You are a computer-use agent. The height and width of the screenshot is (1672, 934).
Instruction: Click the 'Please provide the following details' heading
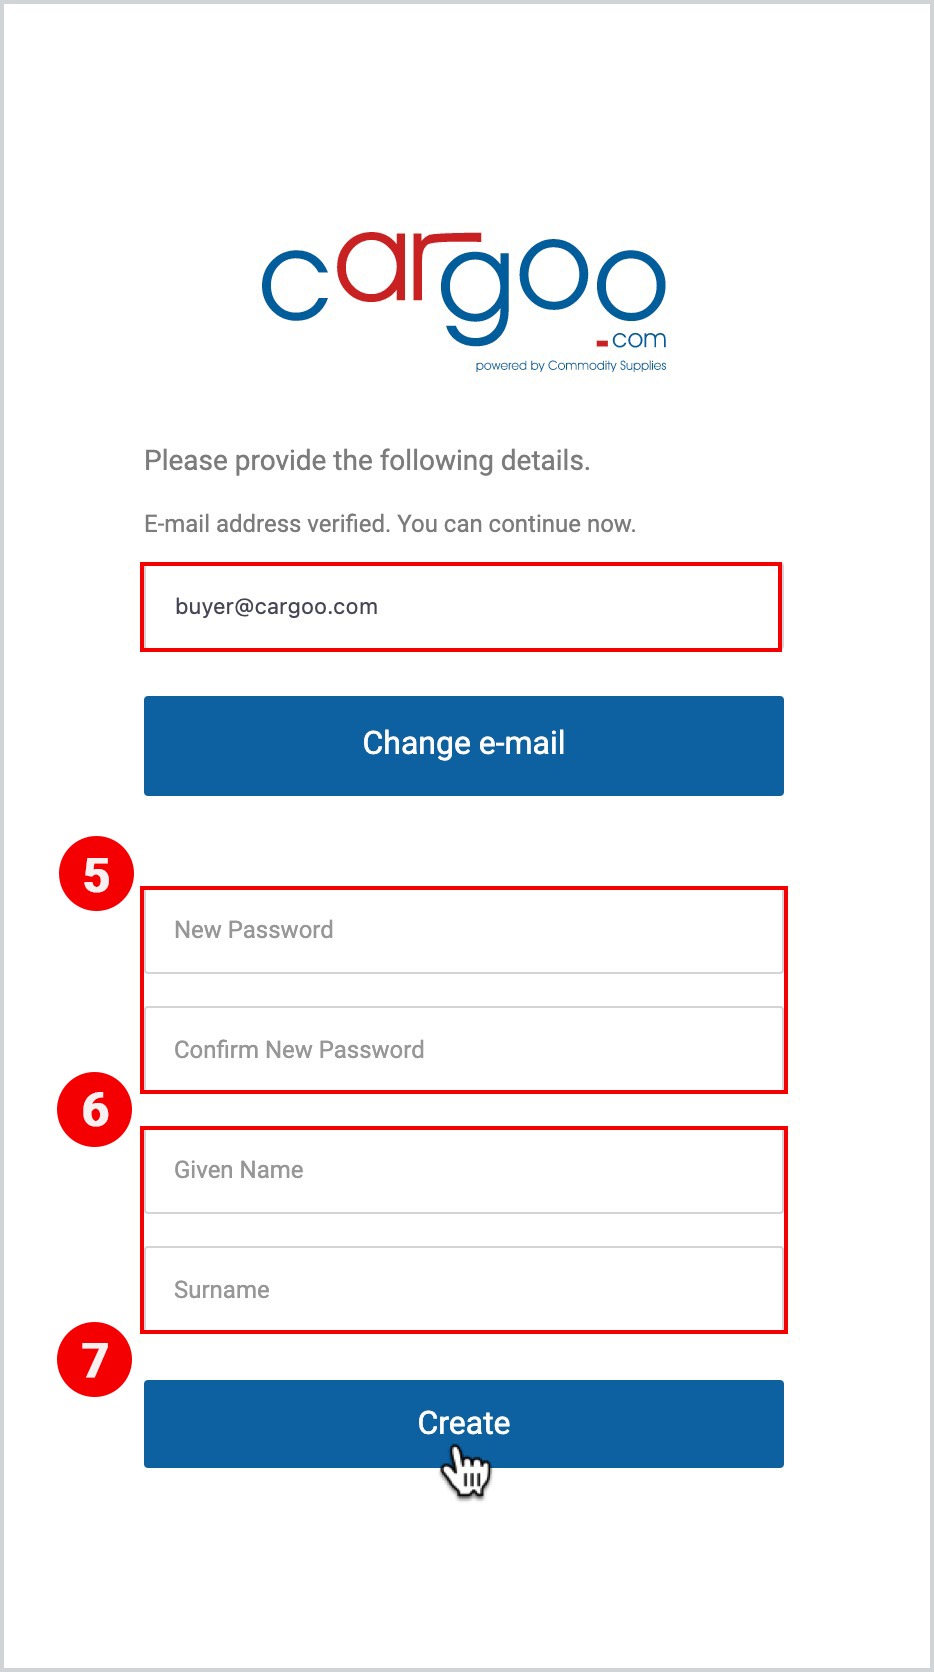point(367,461)
